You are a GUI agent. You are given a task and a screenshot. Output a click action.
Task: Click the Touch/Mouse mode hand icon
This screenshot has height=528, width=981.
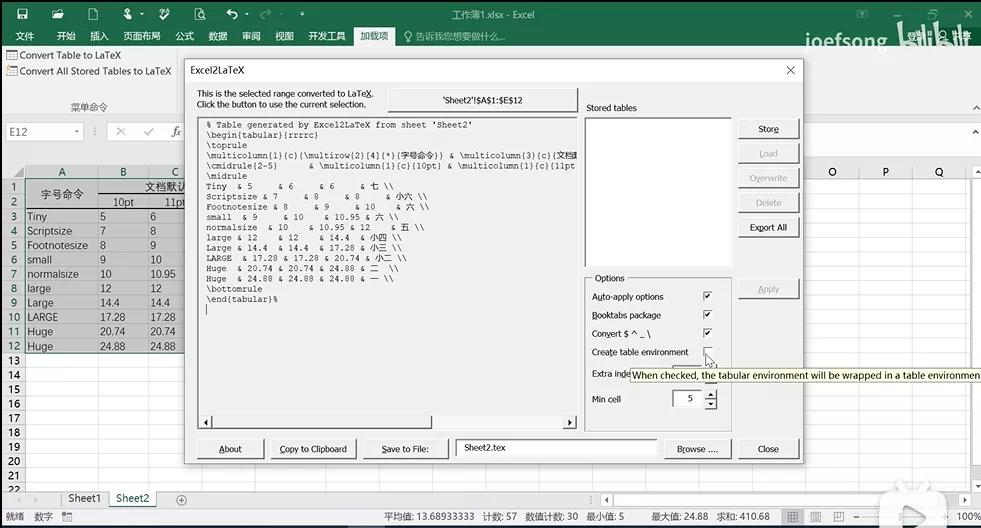click(128, 14)
